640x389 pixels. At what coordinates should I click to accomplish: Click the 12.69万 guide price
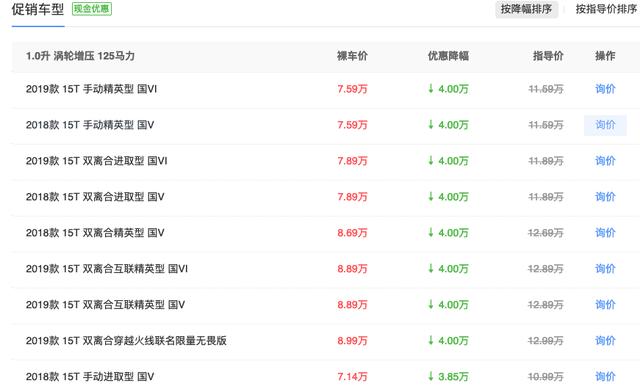(546, 233)
